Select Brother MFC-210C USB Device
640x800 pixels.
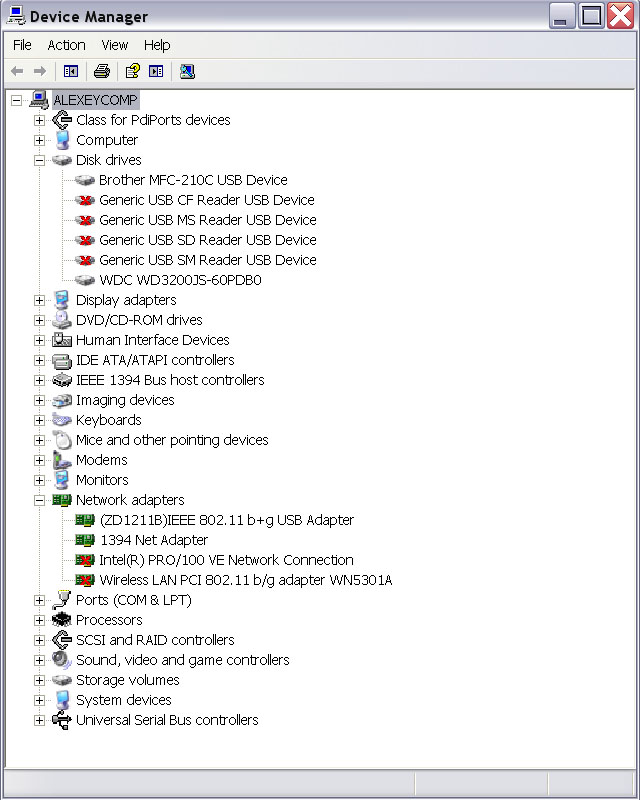193,180
